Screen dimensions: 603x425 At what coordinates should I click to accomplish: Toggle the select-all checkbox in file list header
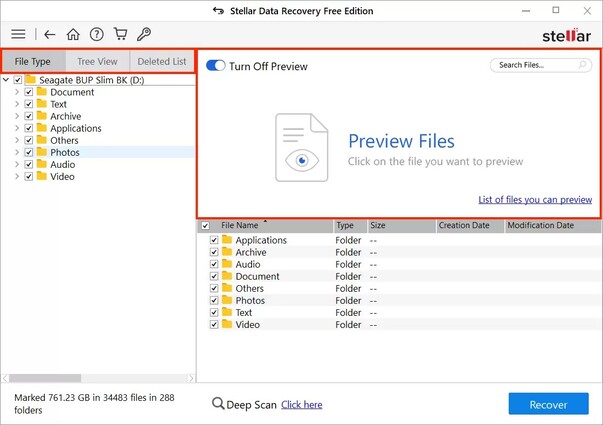pyautogui.click(x=206, y=226)
